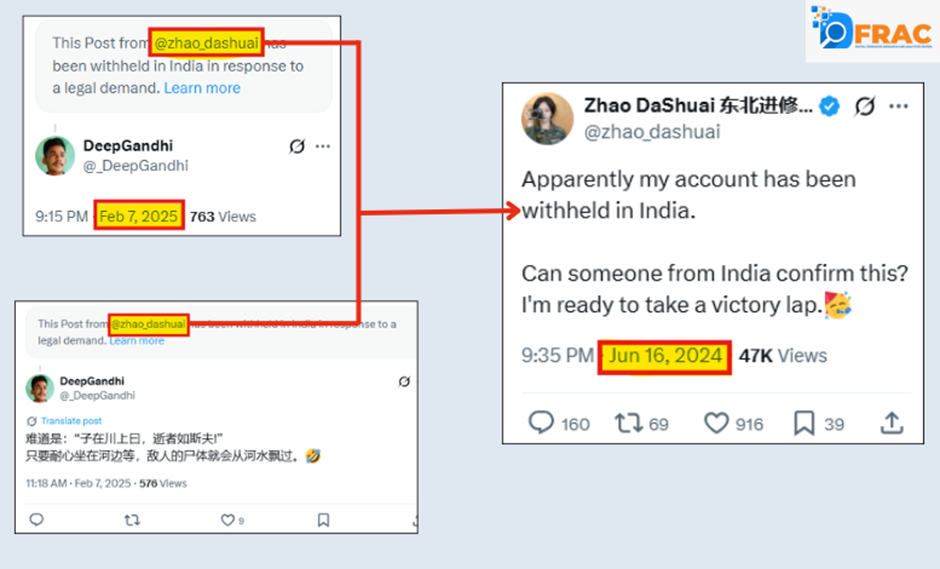The image size is (940, 569).
Task: Click verified badge next to Zhao DaShuai
Action: [x=830, y=107]
